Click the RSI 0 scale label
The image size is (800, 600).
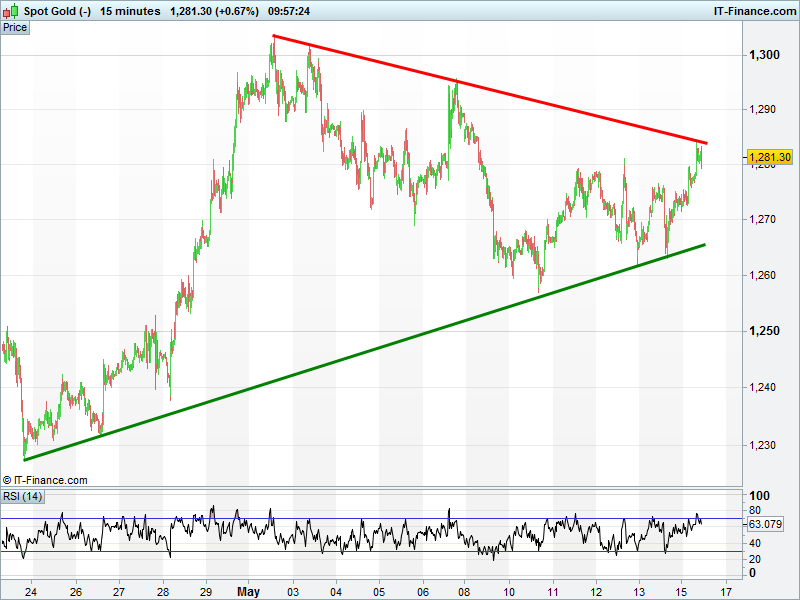point(752,573)
